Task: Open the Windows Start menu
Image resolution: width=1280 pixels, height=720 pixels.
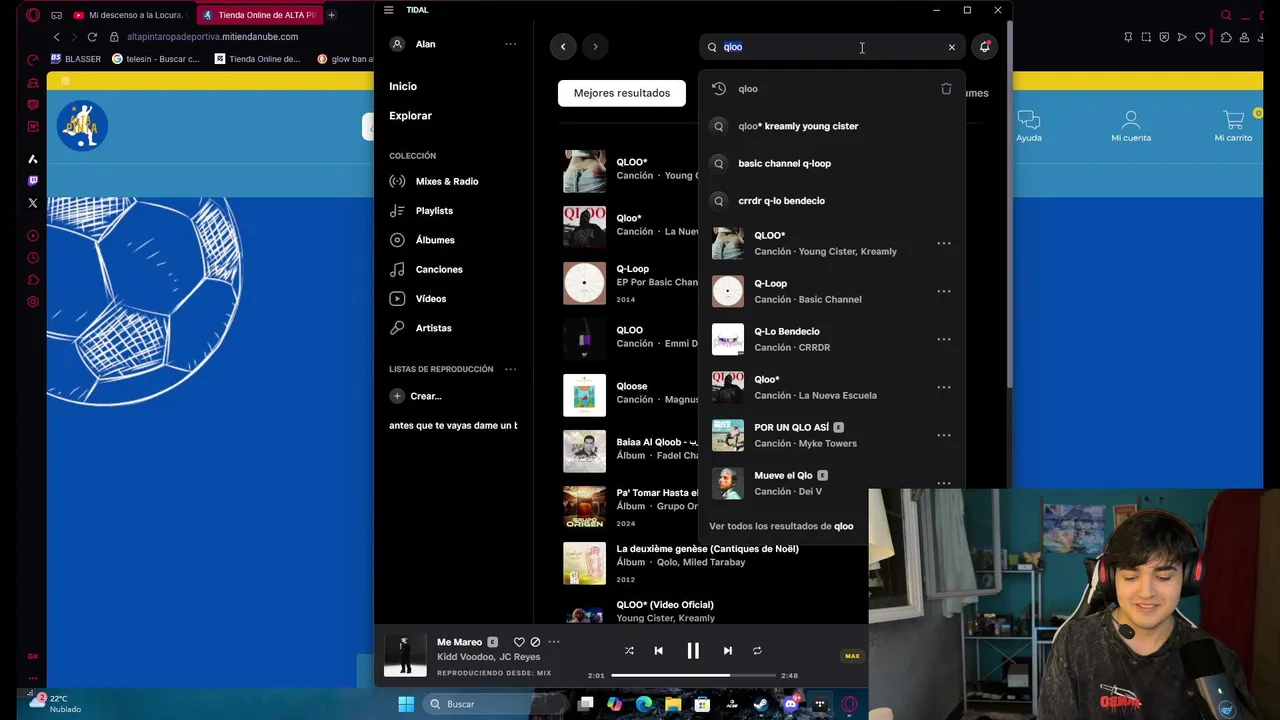Action: point(406,704)
